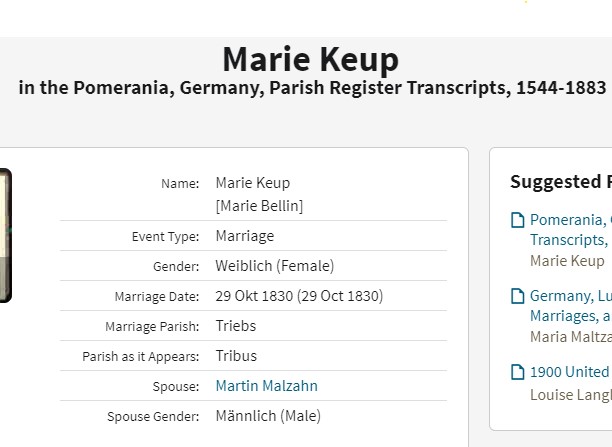Select Louise Lang name under 1900 United
The width and height of the screenshot is (612, 447).
click(x=571, y=395)
